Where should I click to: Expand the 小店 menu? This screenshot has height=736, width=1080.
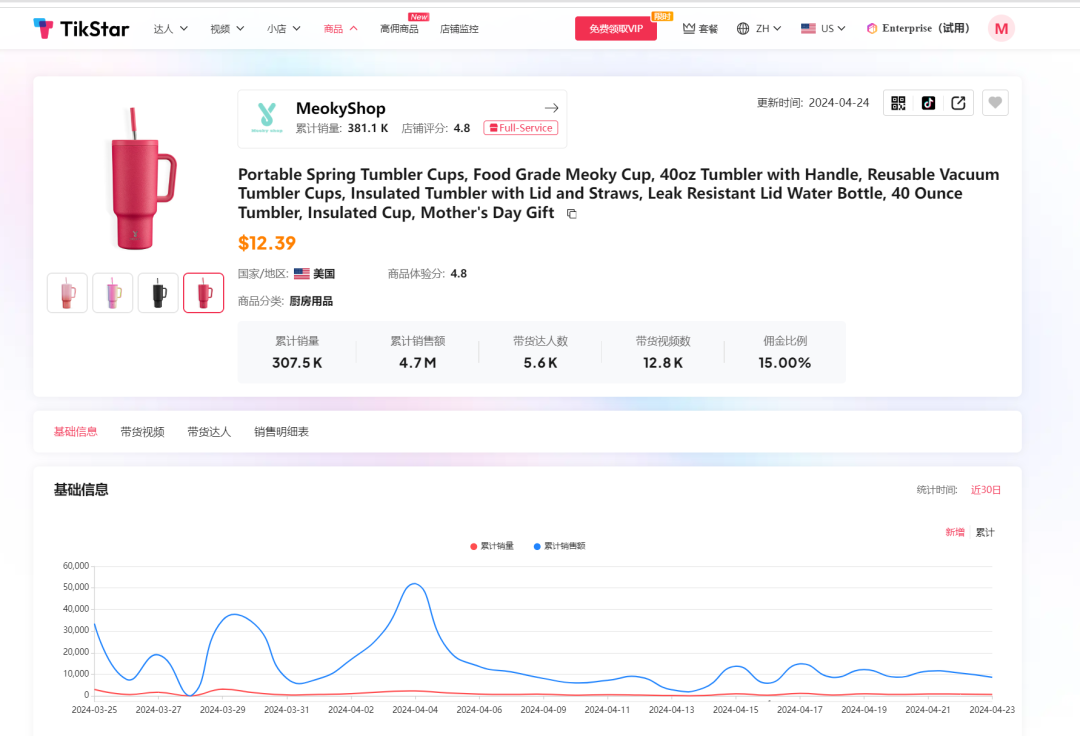(284, 28)
